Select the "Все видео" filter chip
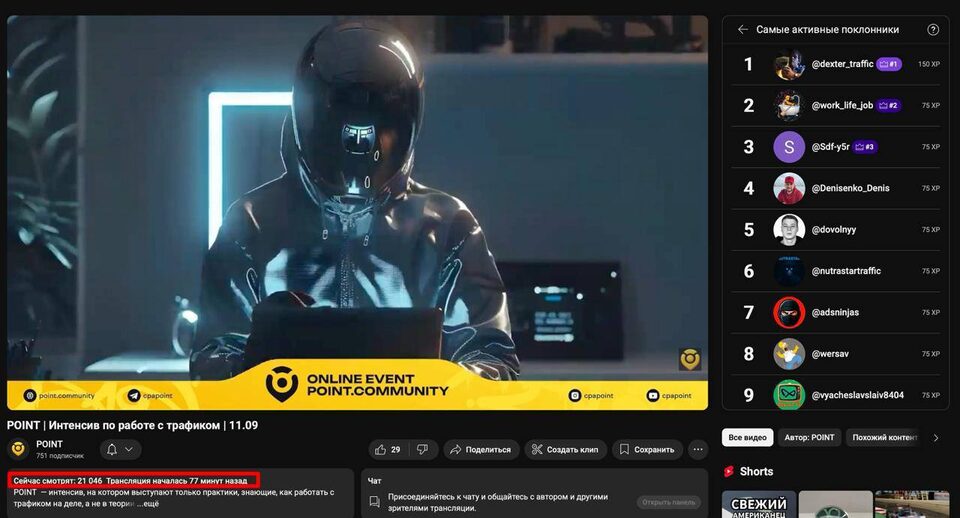Screen dimensions: 960x518 click(748, 437)
